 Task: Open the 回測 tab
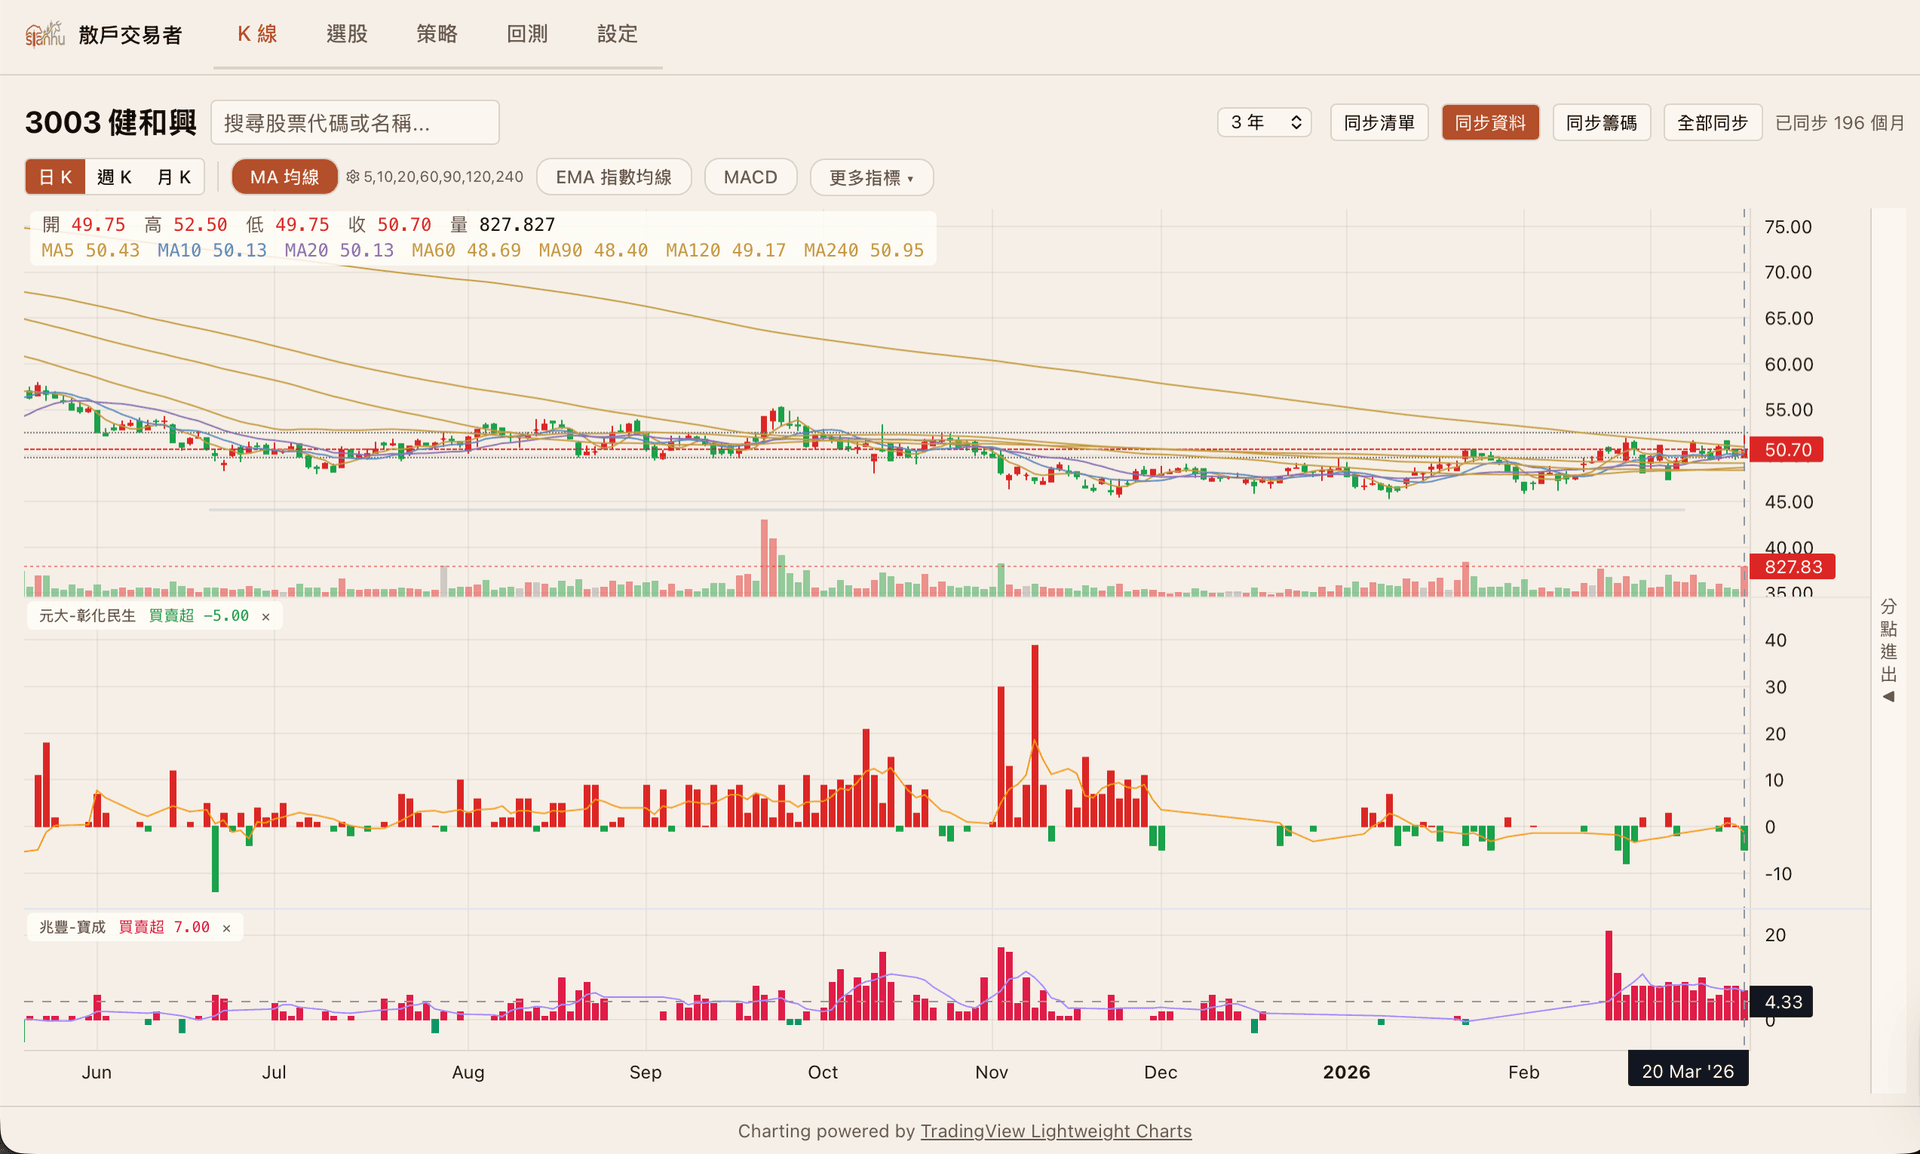527,34
